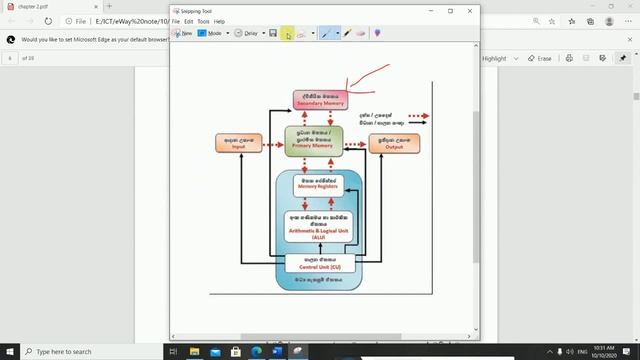Add this page to favorites in Edge
Screen dimensions: 640x360
click(x=552, y=21)
